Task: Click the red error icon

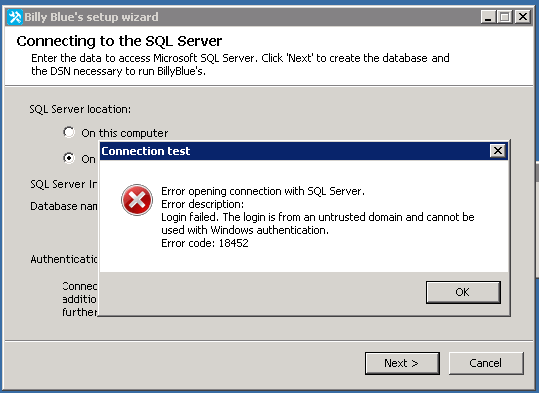Action: click(x=137, y=200)
